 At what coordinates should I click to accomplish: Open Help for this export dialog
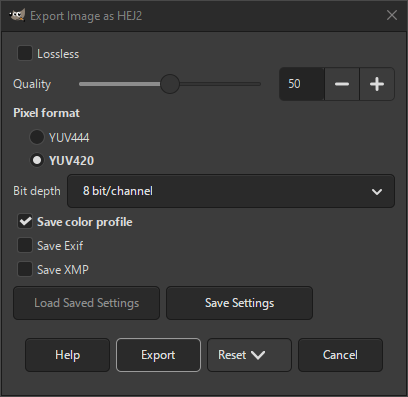pos(67,355)
